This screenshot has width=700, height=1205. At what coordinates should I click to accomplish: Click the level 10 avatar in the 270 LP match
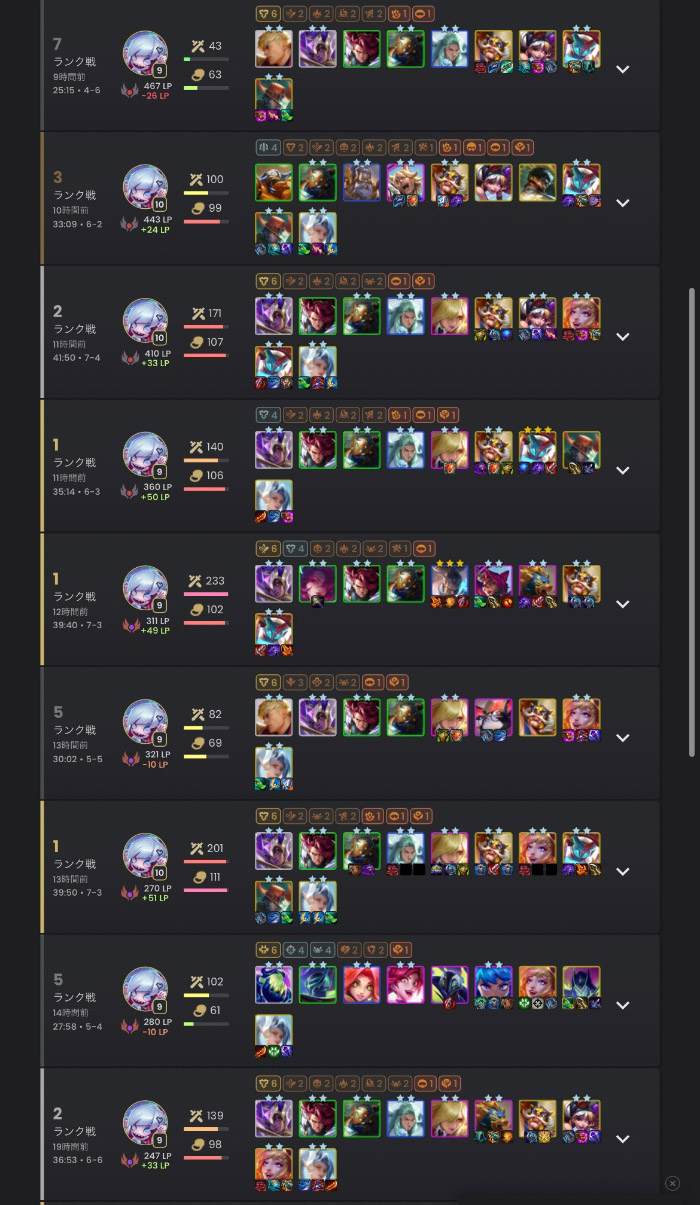click(145, 856)
